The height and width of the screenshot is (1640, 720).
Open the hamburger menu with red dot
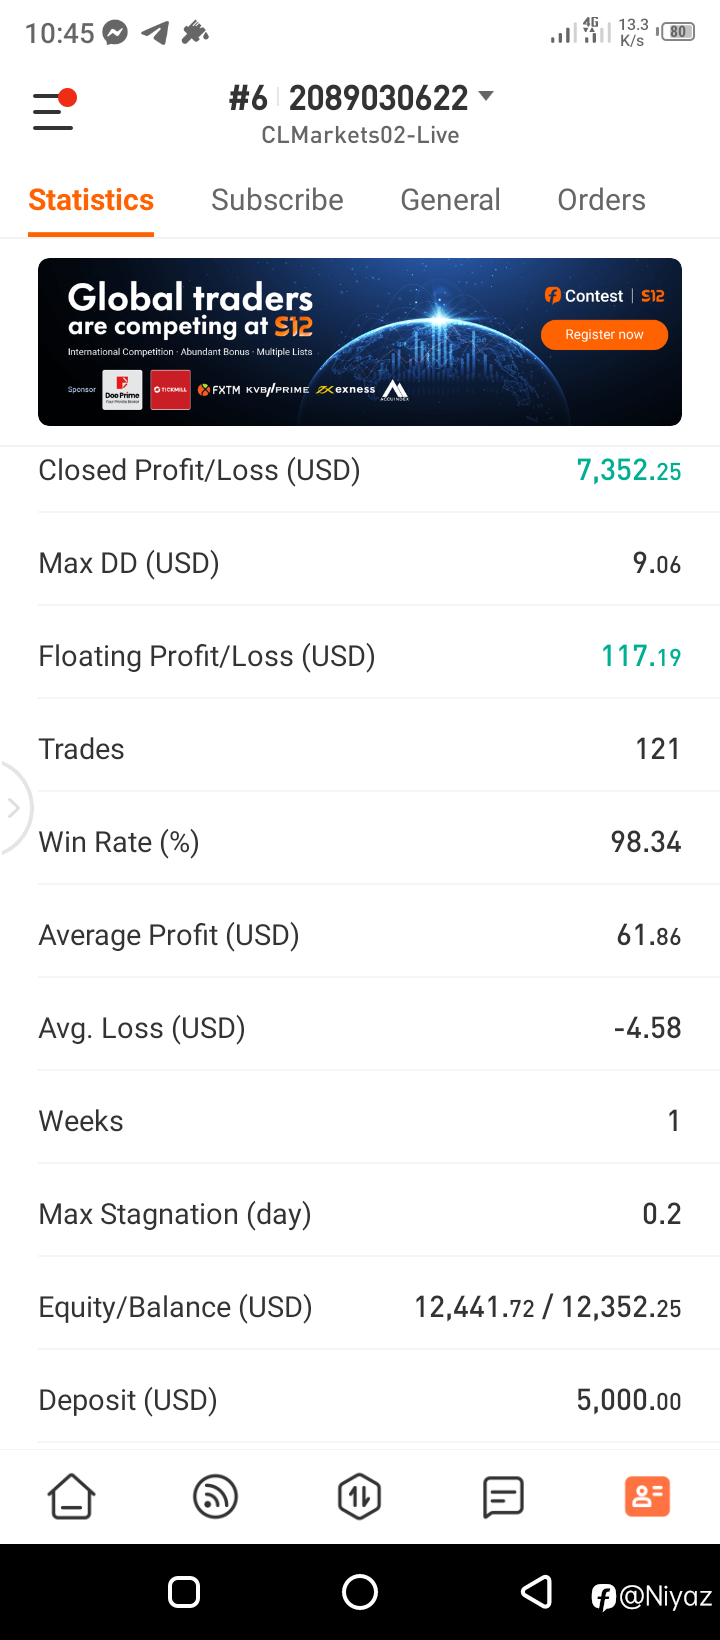click(54, 110)
